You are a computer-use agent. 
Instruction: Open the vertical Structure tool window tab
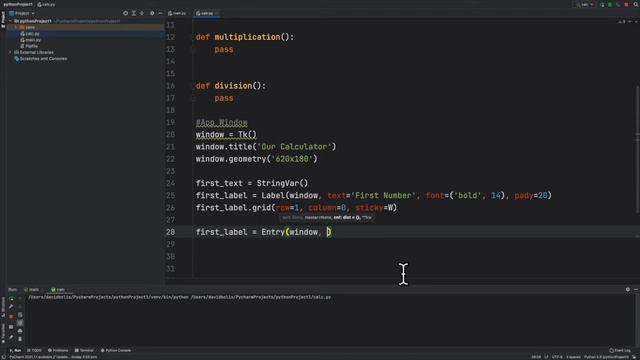(x=3, y=307)
